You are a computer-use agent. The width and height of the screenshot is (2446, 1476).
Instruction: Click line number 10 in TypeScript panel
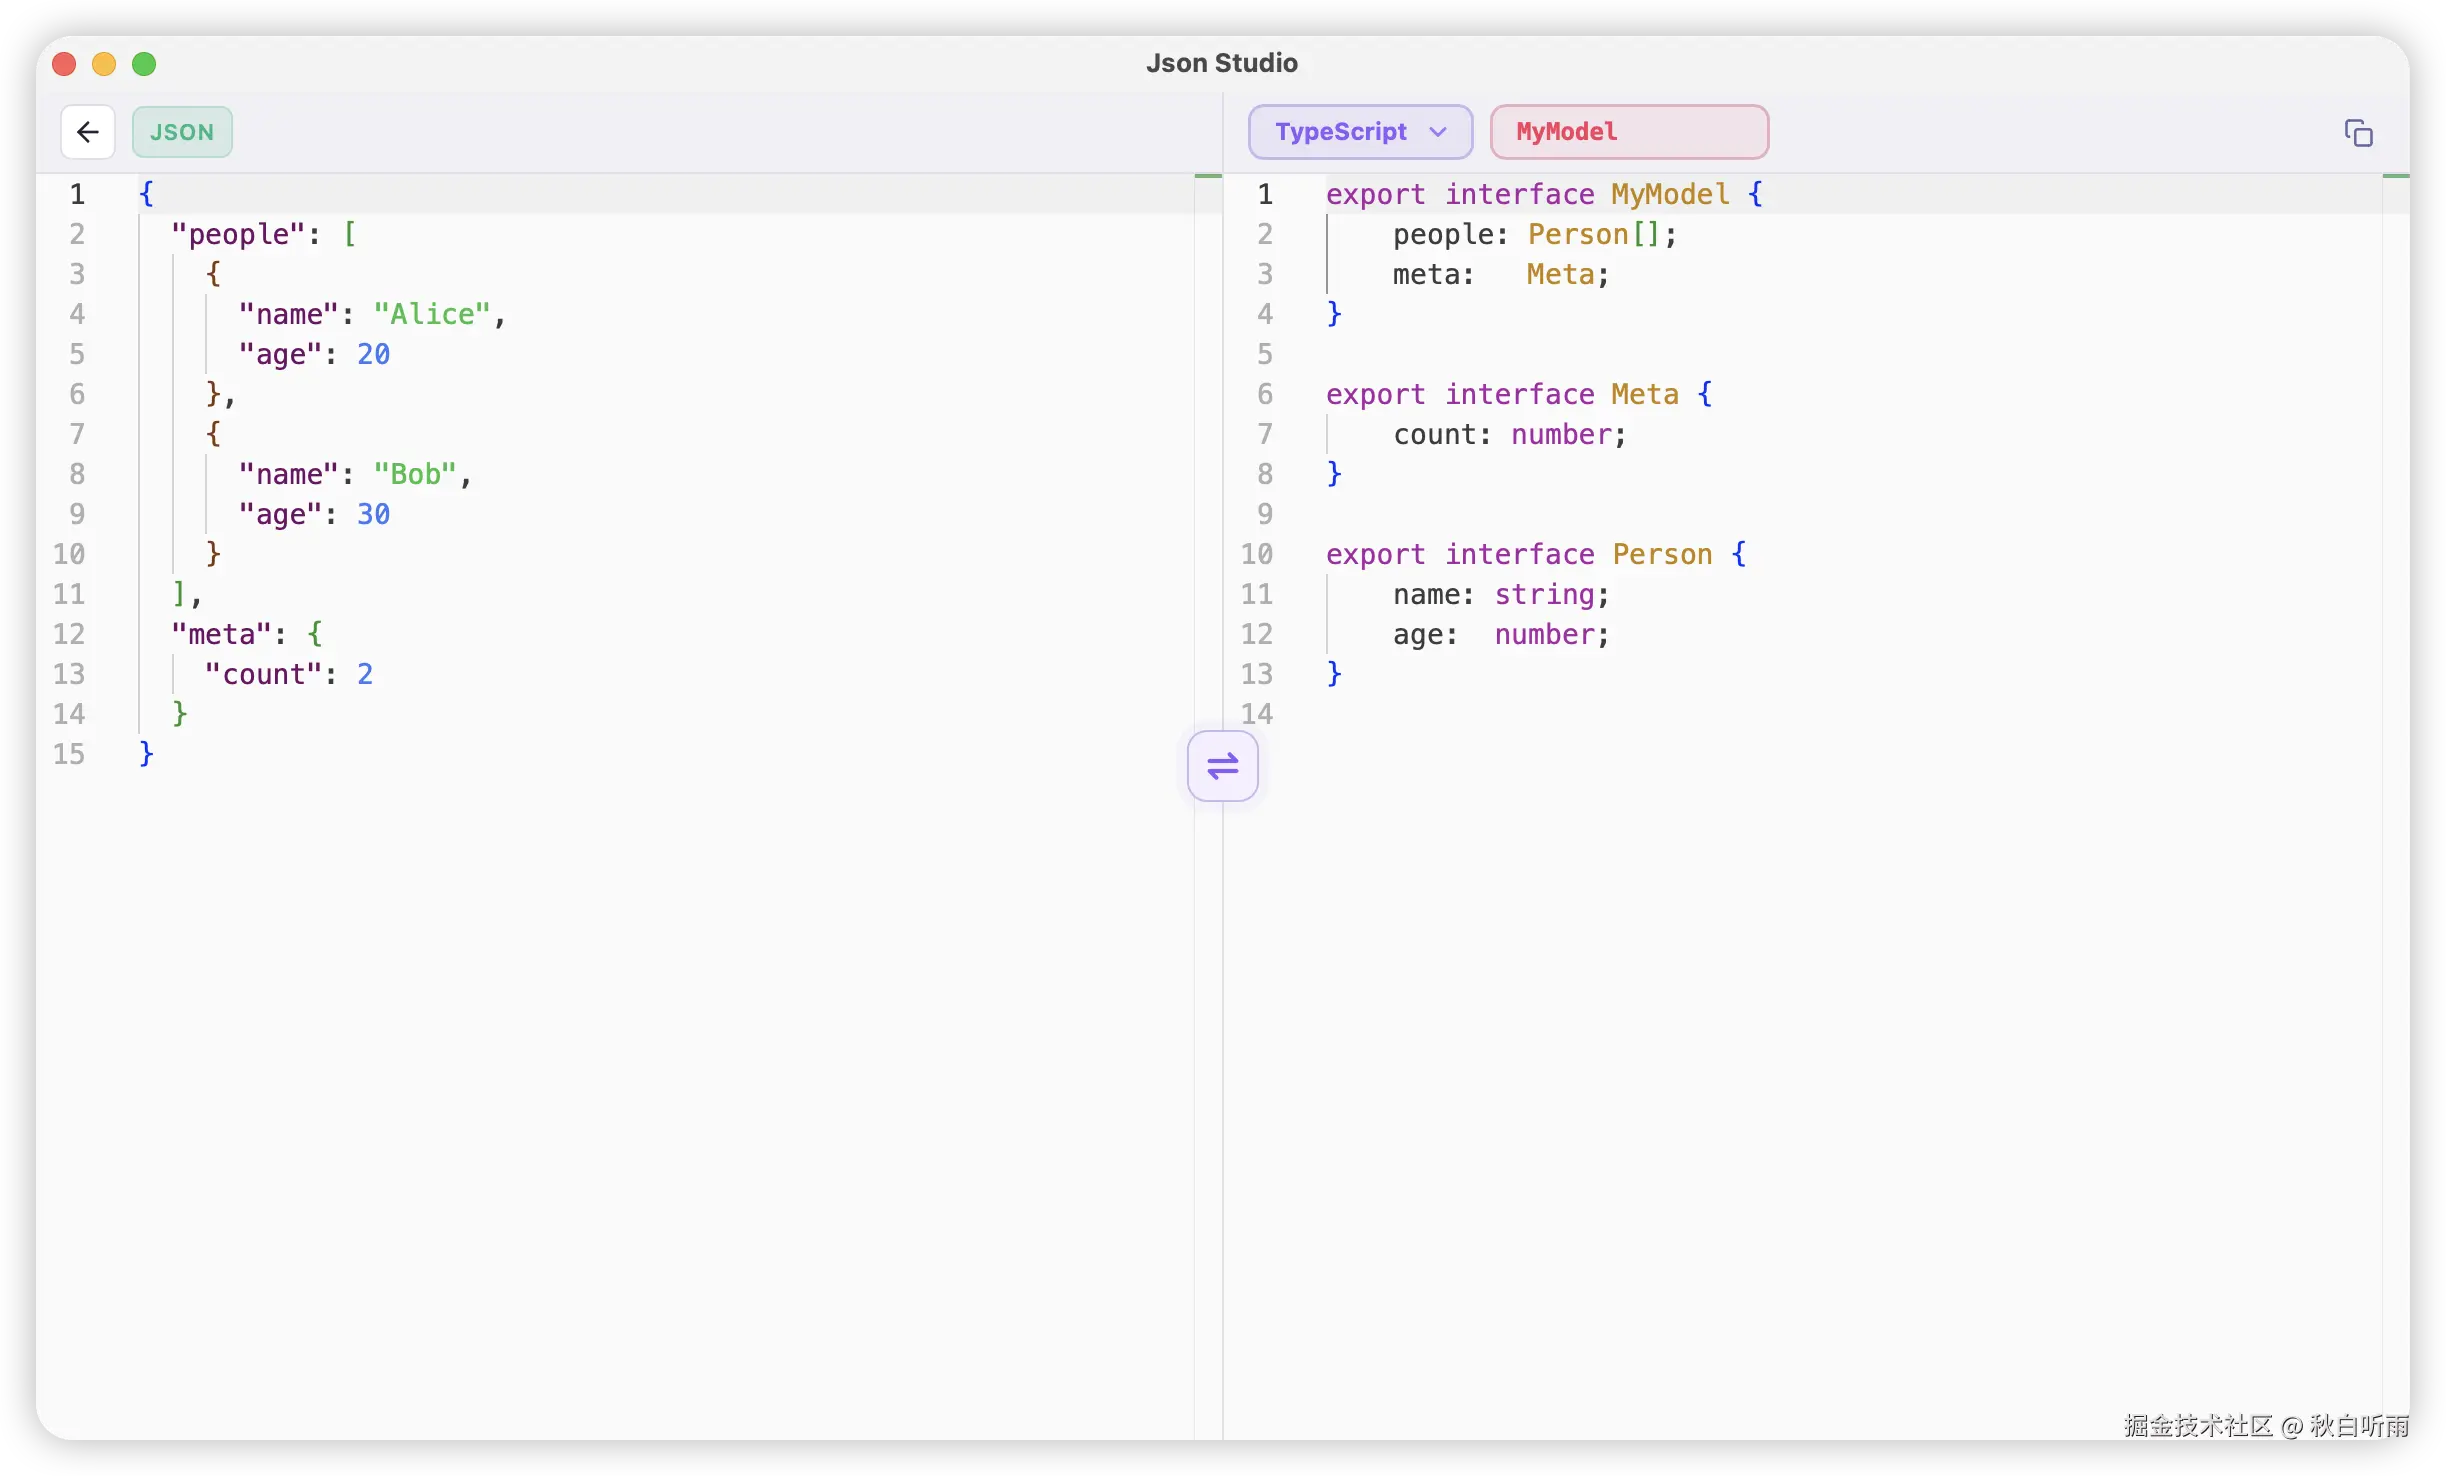click(x=1257, y=553)
